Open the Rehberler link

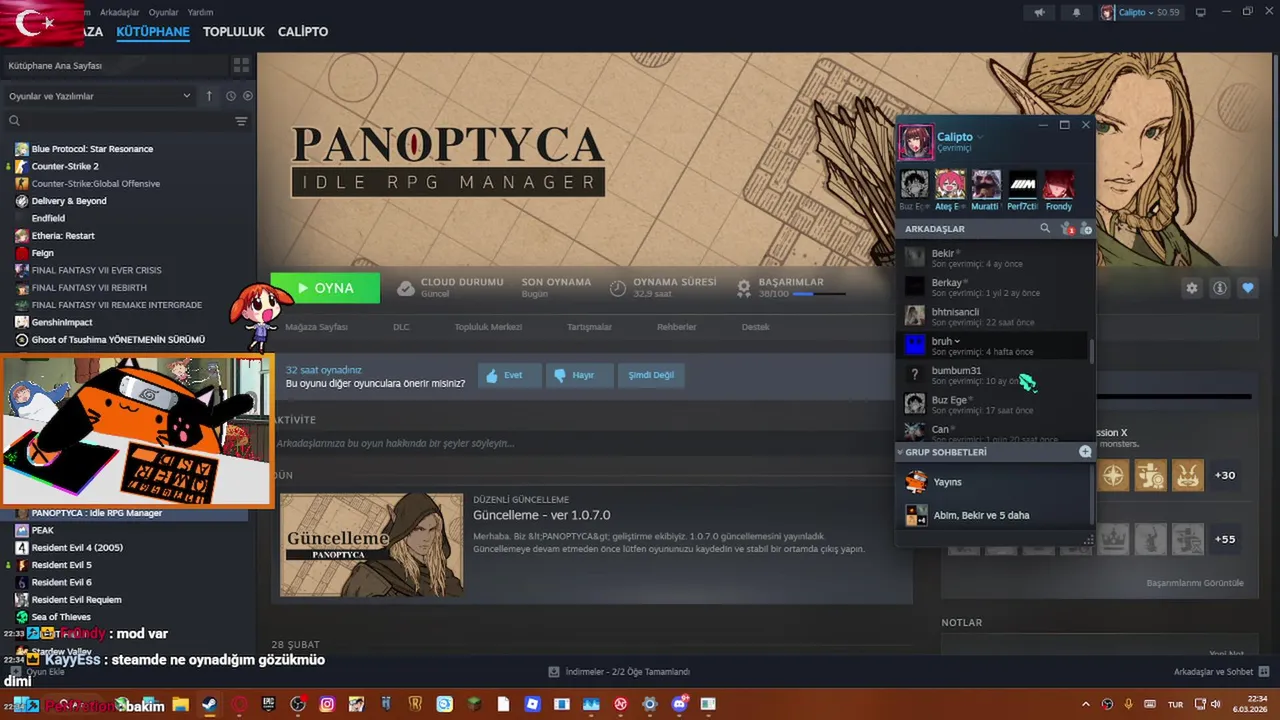676,327
